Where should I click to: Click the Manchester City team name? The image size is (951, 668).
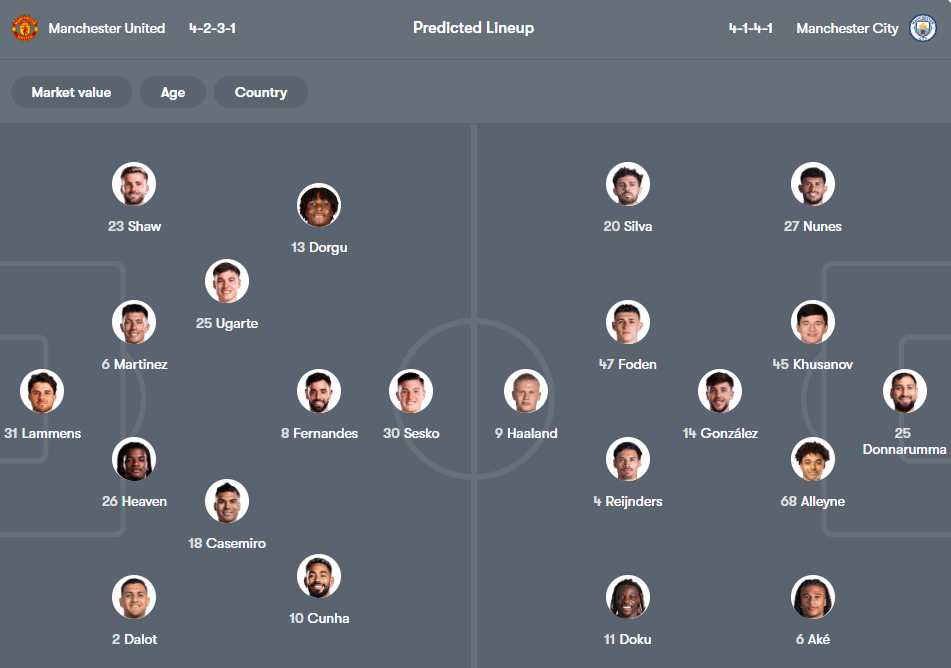click(x=847, y=28)
